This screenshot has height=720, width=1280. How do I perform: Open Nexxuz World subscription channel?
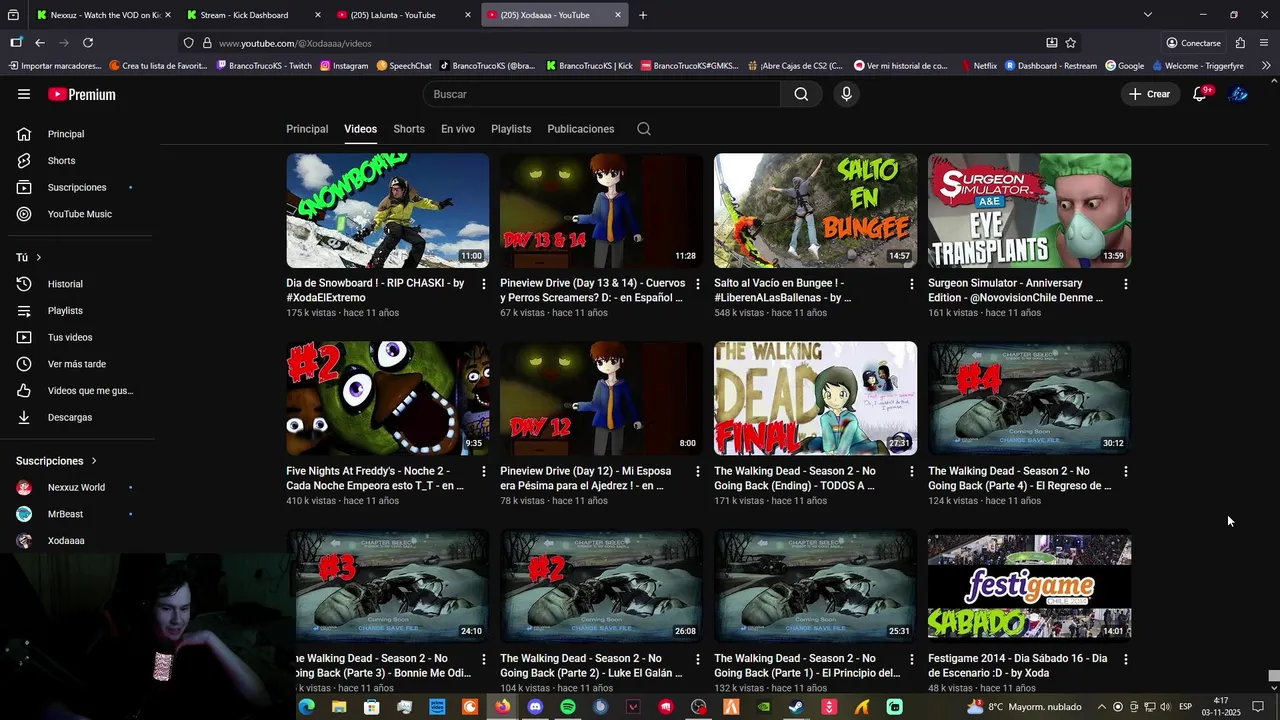[82, 488]
